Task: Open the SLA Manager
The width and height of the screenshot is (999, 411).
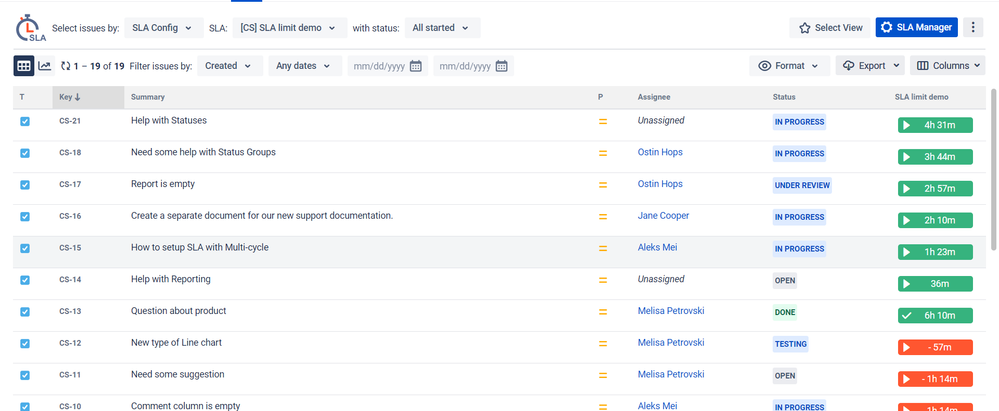Action: 916,27
